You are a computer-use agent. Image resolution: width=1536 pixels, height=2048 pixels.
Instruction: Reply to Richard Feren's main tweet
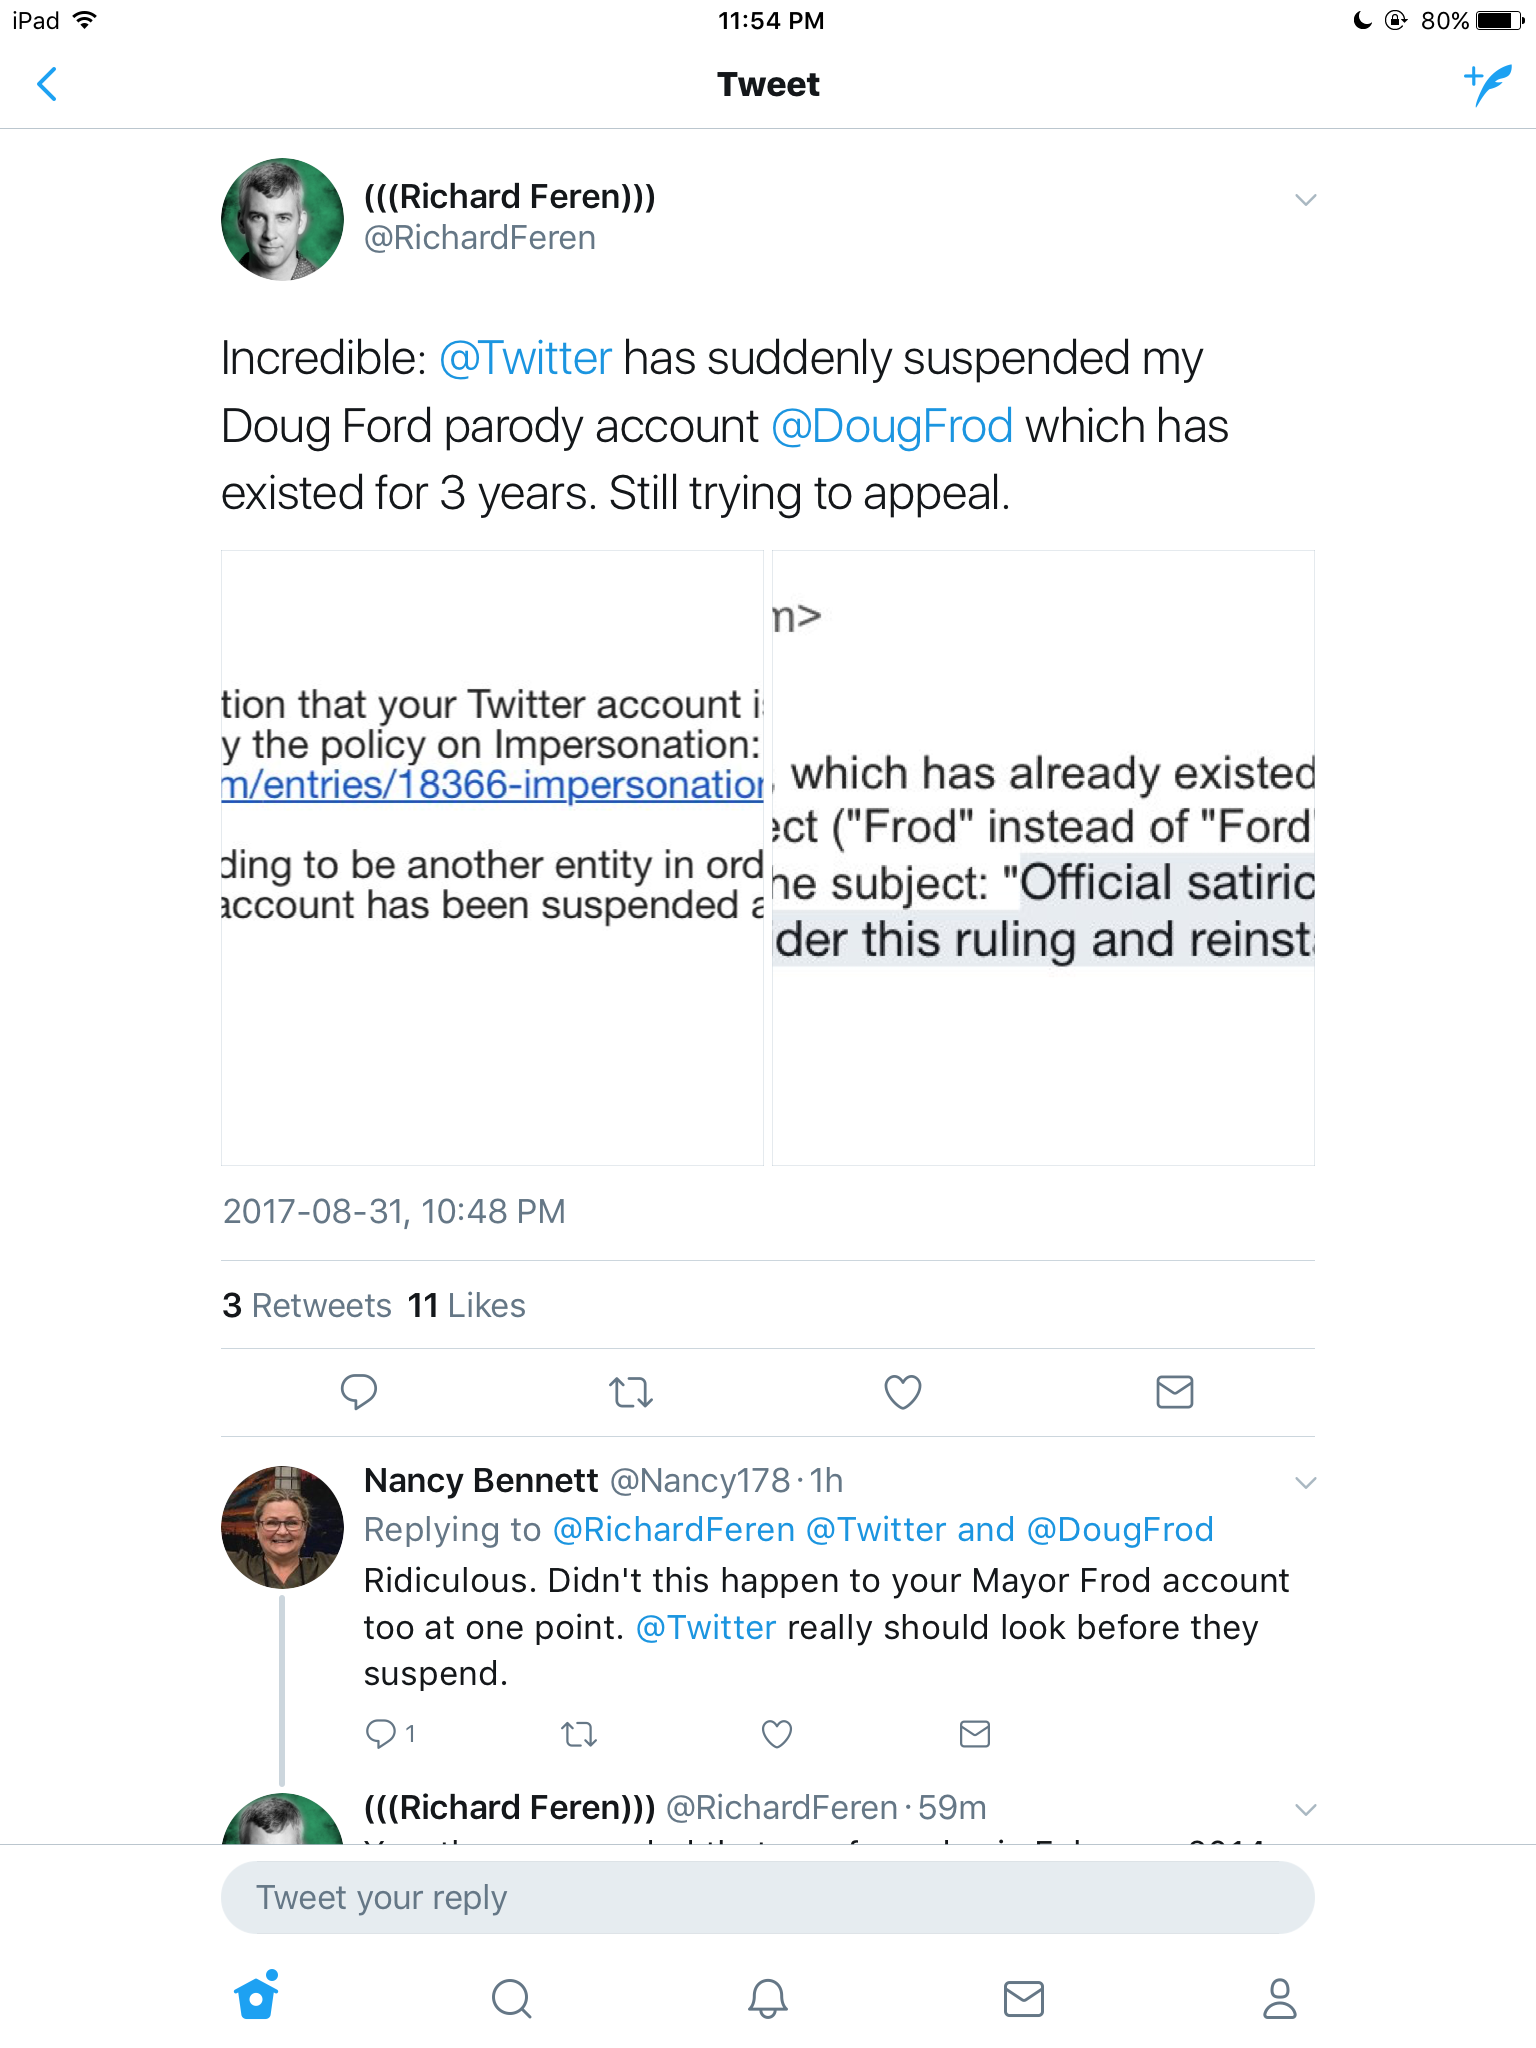click(x=358, y=1391)
